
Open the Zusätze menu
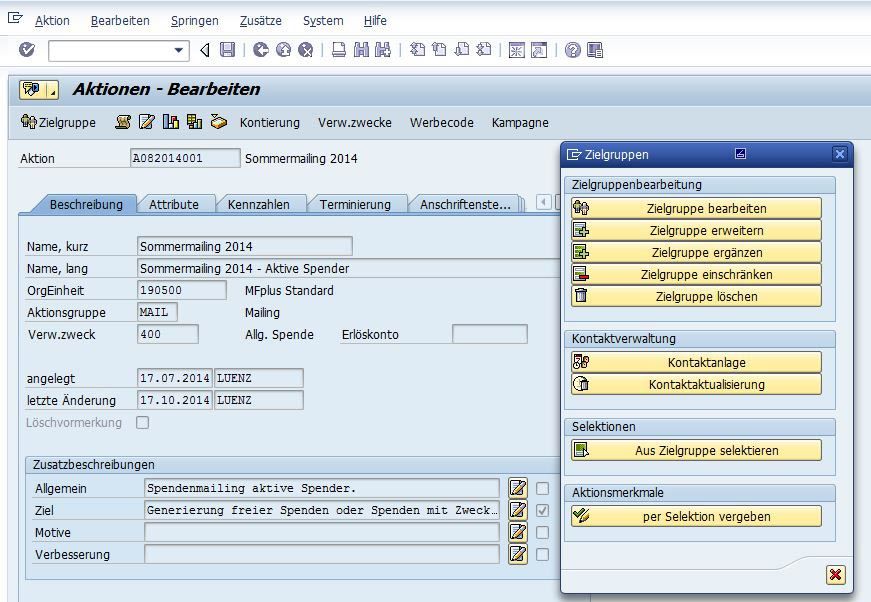pos(261,21)
